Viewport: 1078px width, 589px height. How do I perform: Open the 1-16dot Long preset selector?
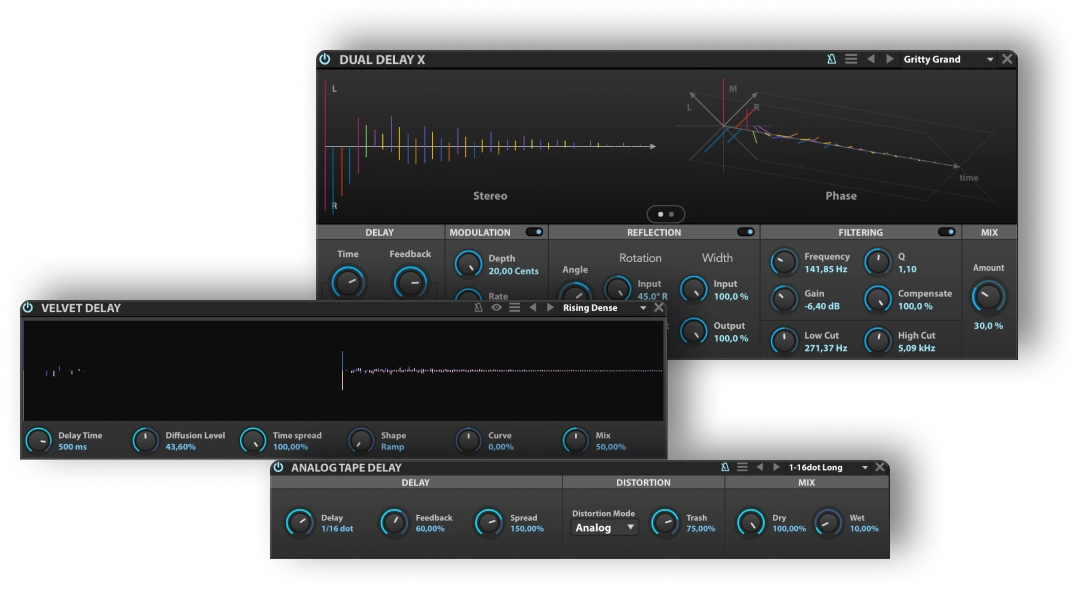(864, 467)
